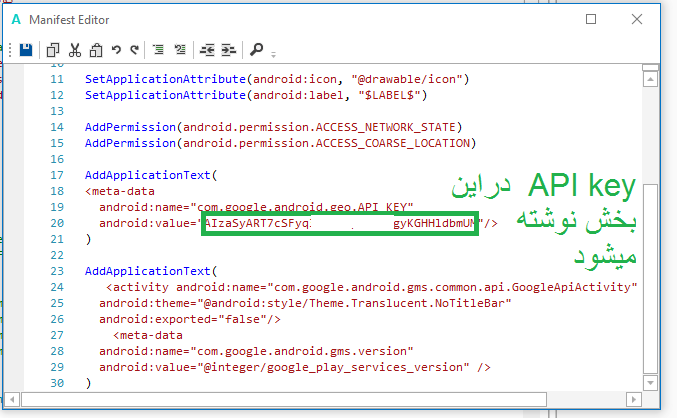The width and height of the screenshot is (677, 418).
Task: Comment out the selected lines
Action: [x=160, y=49]
